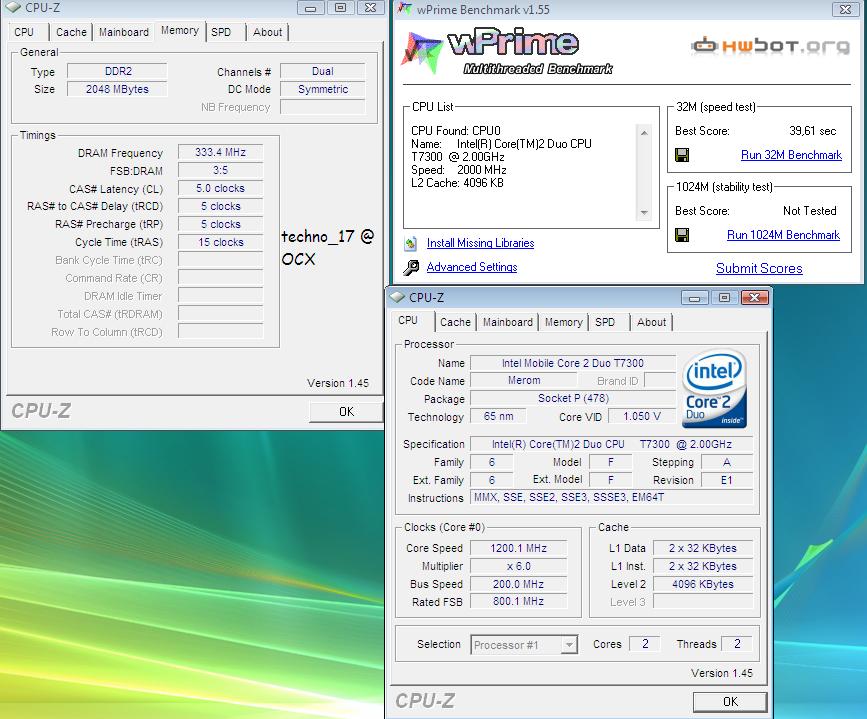Click the wPrime logo graphic
The height and width of the screenshot is (719, 867).
point(506,52)
